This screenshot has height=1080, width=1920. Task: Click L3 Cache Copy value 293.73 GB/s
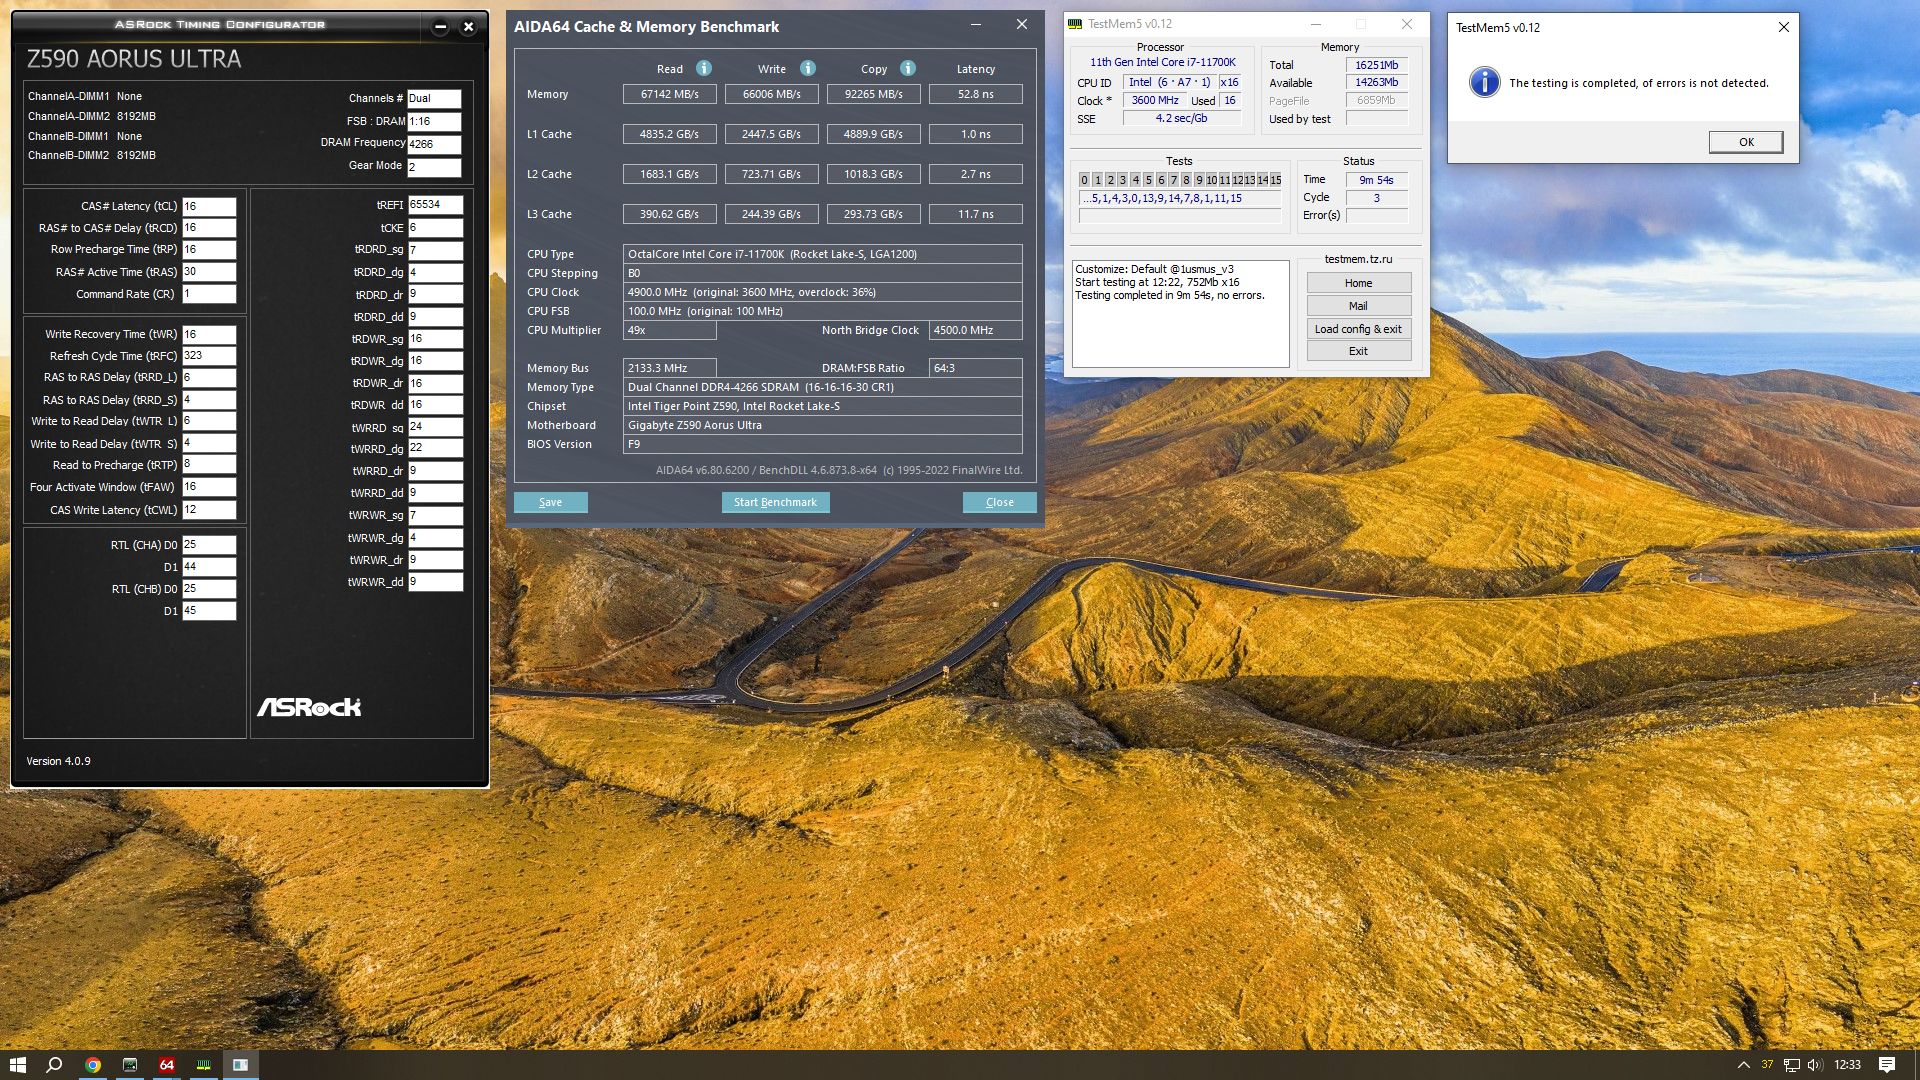point(873,214)
